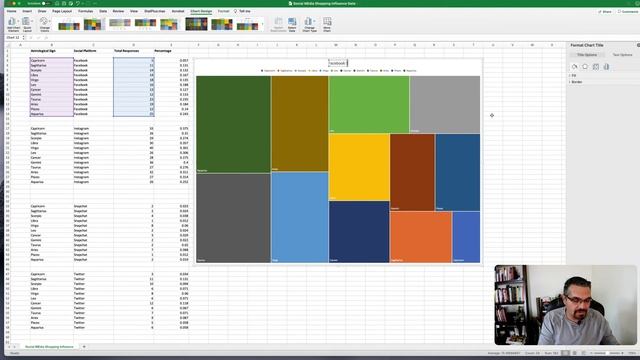This screenshot has width=640, height=360.
Task: Open Select Data dialog
Action: [x=292, y=24]
